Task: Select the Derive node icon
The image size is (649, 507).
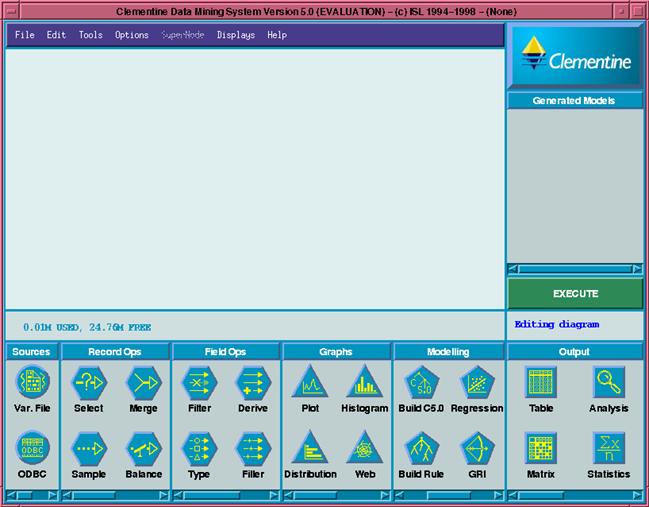Action: (253, 382)
